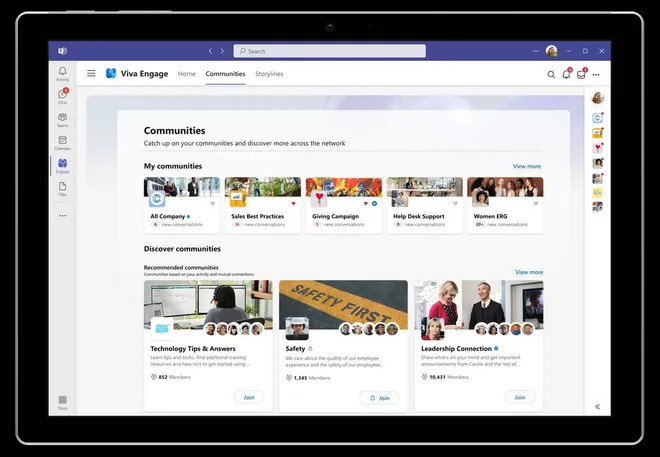Favorite the Women ERG community heart
The width and height of the screenshot is (660, 457).
click(536, 204)
